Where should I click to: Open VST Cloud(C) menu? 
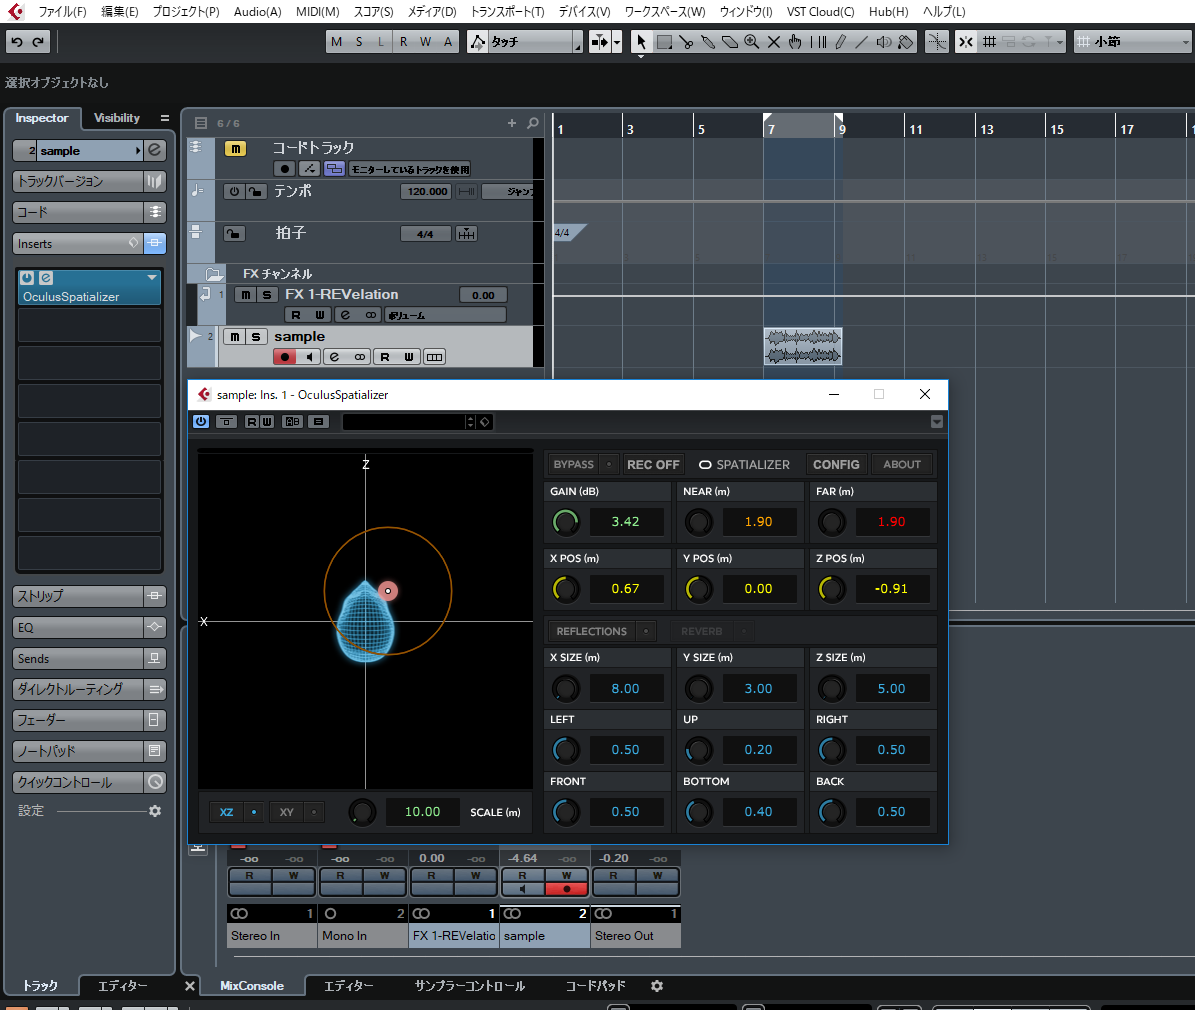click(820, 11)
